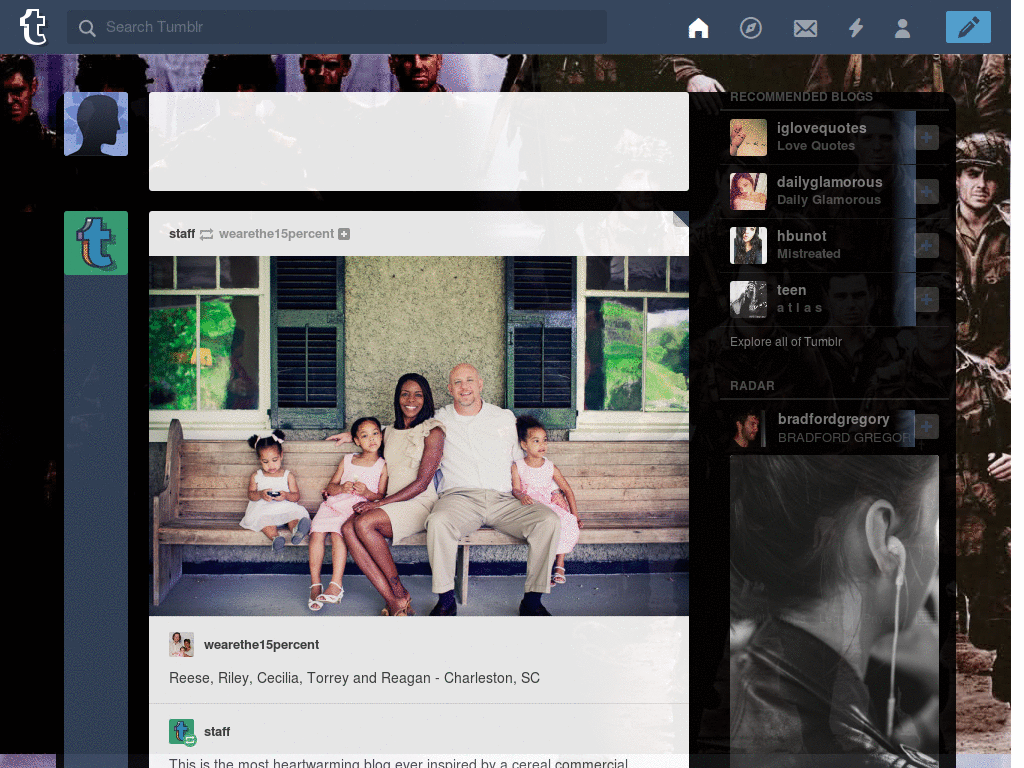Follow dailyglamorous with plus button
Screen dimensions: 1024x768
click(927, 191)
